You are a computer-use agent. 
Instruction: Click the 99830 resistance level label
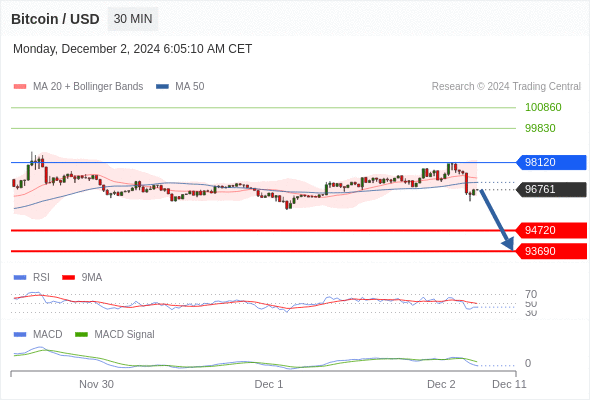540,128
